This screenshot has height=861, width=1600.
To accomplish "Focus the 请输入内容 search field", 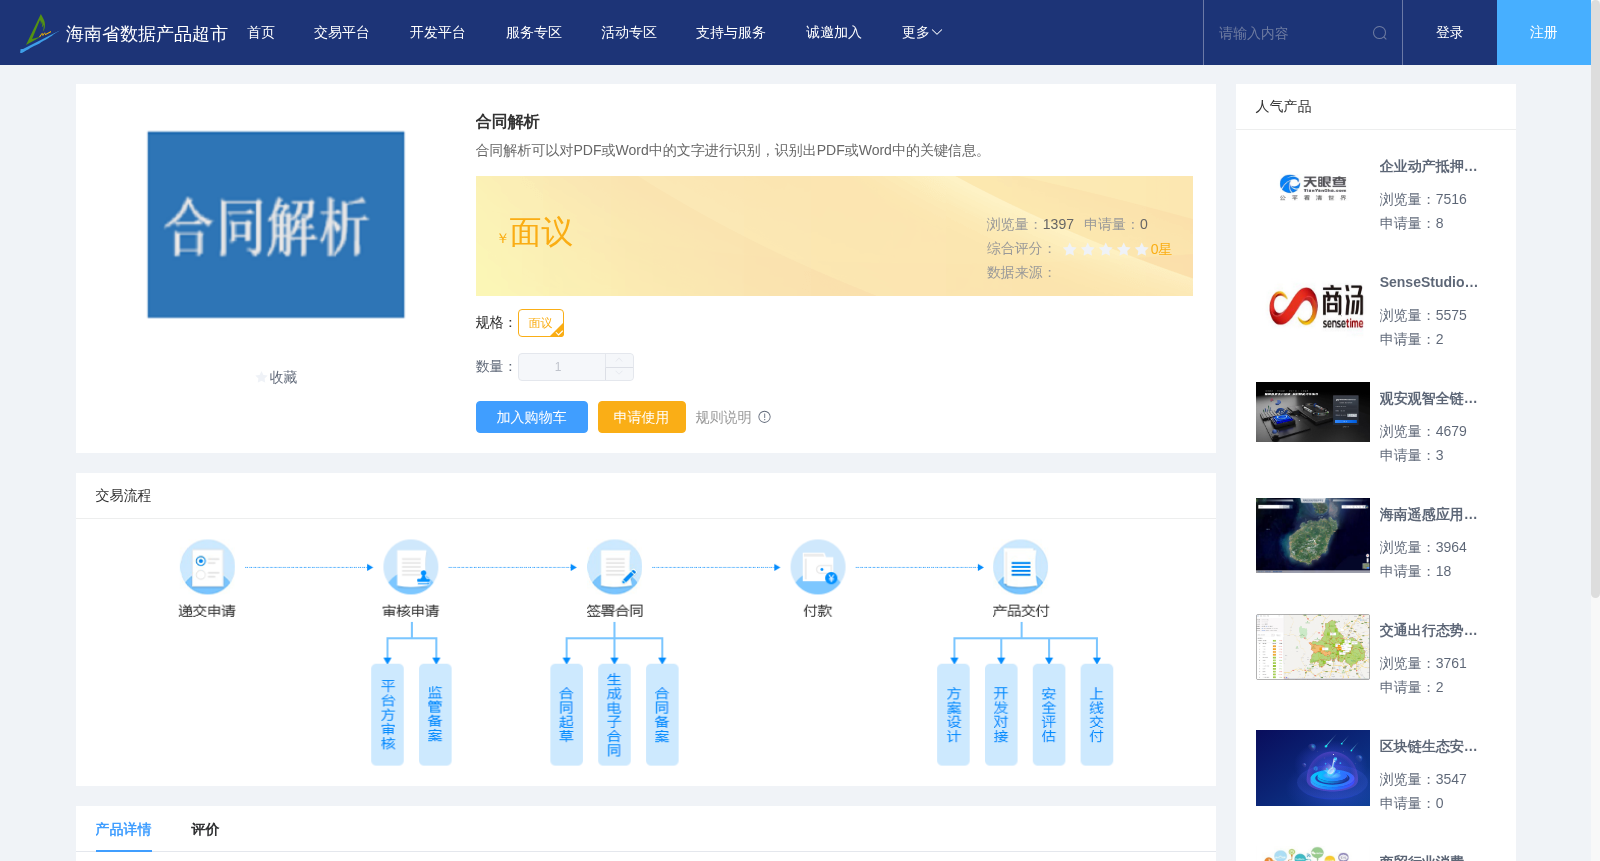I will point(1290,33).
